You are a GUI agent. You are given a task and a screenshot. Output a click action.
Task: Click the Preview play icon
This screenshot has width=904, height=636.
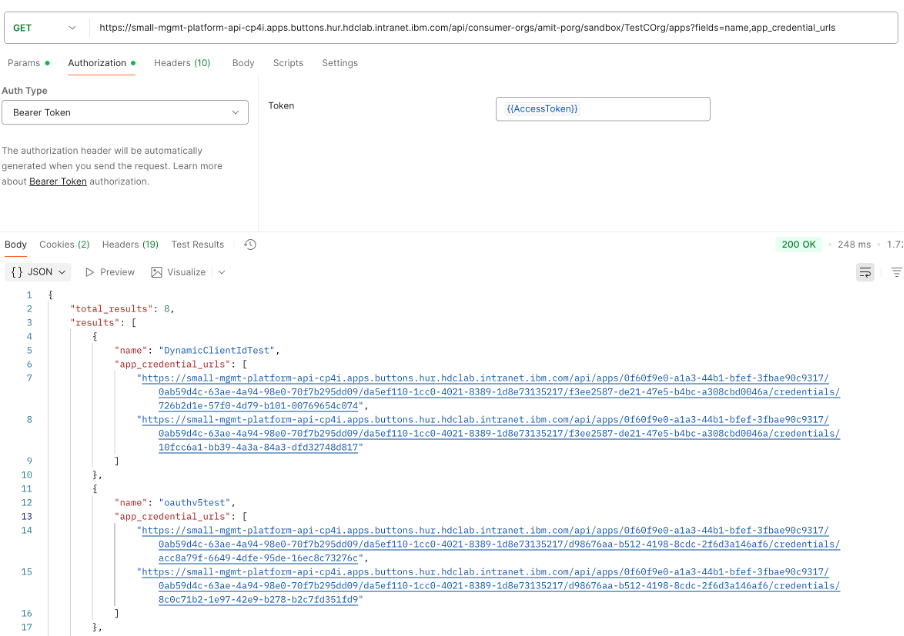click(90, 272)
